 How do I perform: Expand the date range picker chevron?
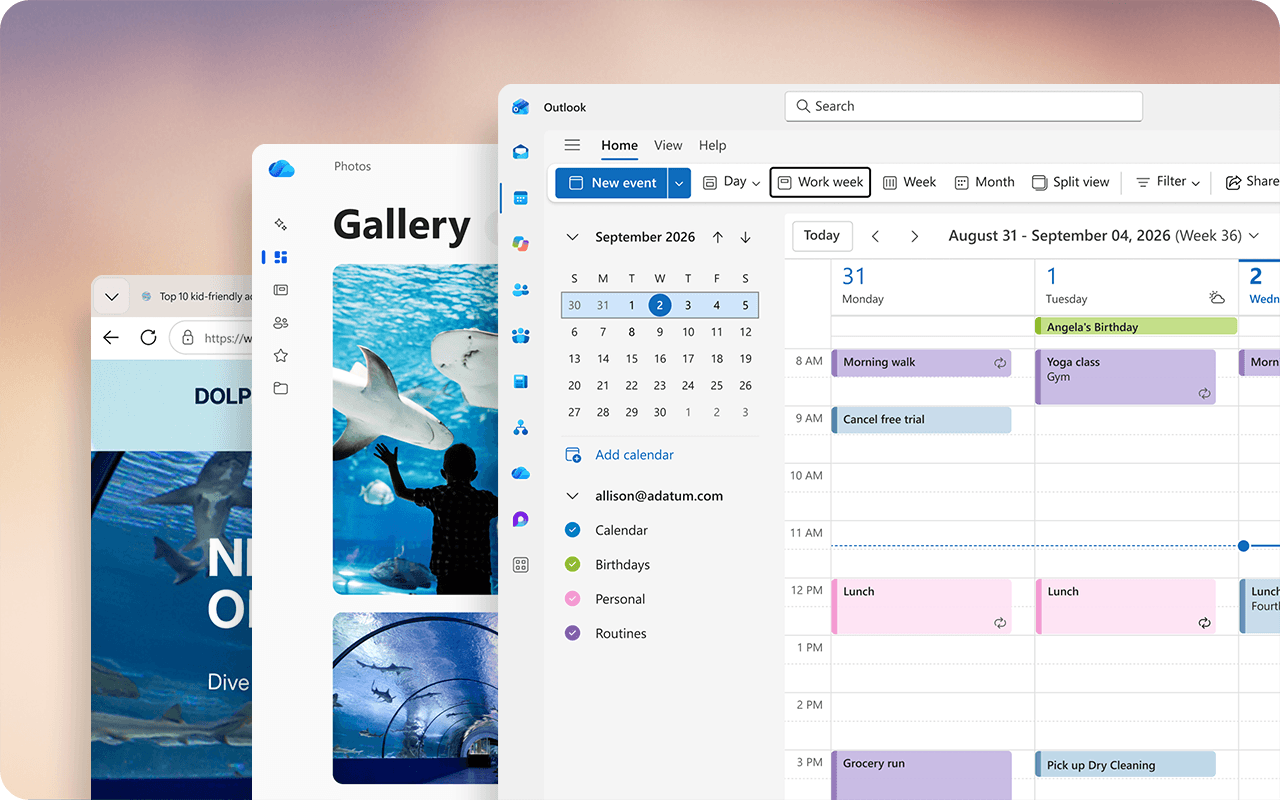pyautogui.click(x=1254, y=236)
